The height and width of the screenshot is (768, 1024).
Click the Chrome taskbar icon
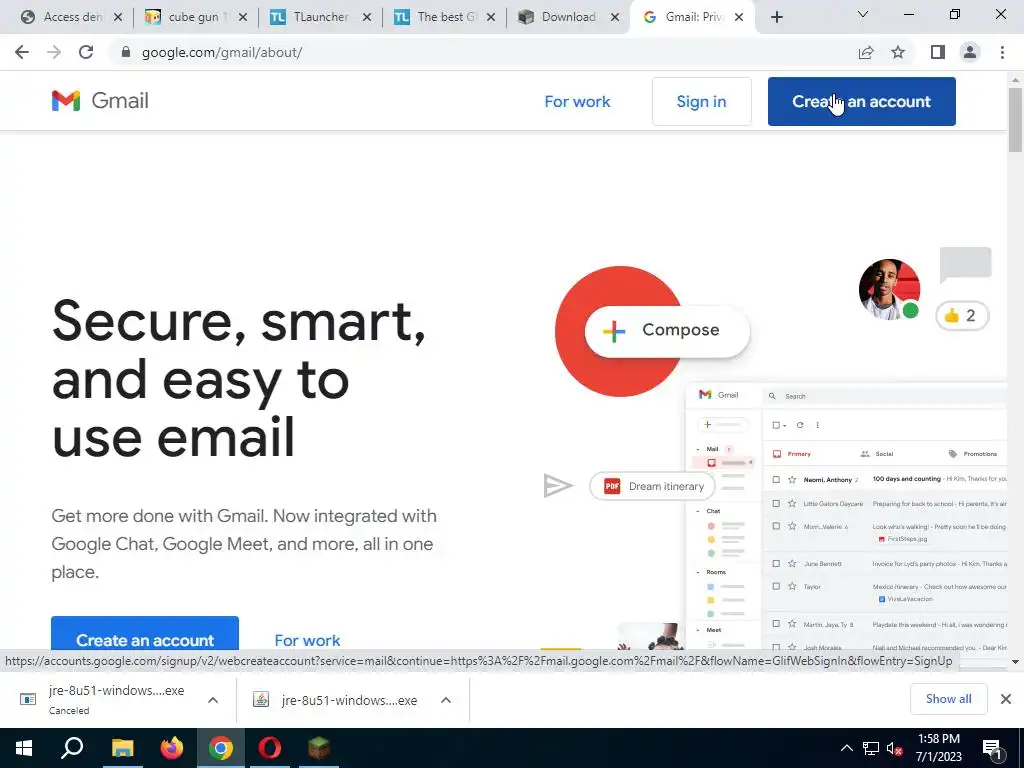pyautogui.click(x=221, y=748)
